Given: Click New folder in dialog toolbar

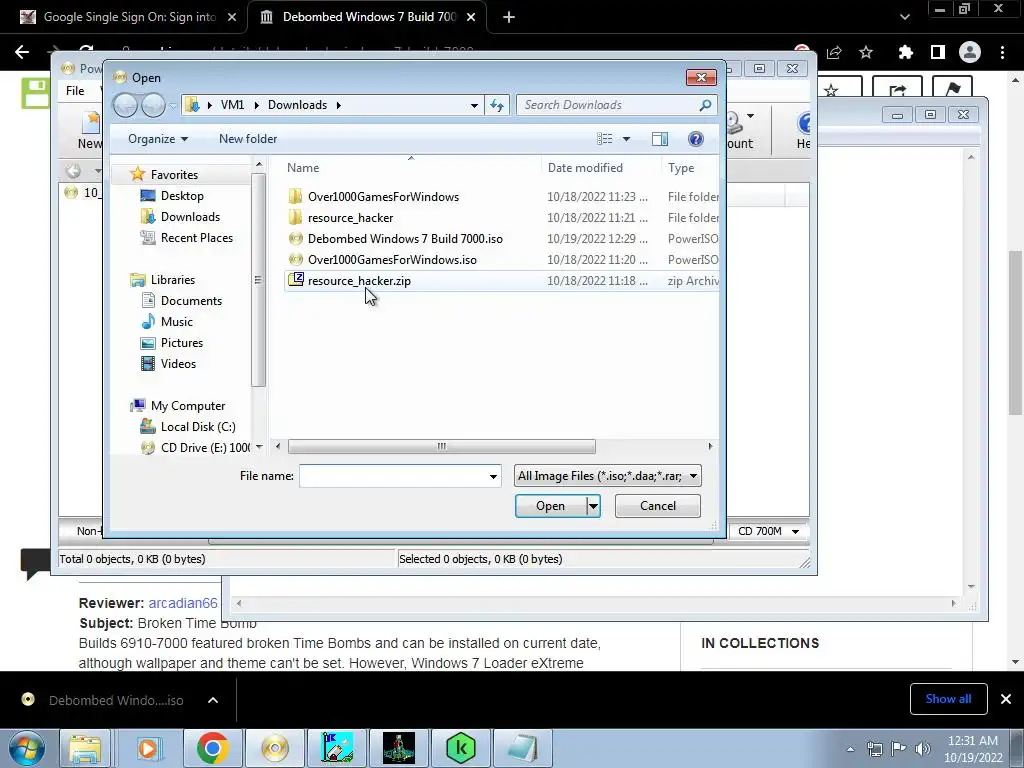Looking at the screenshot, I should coord(248,138).
